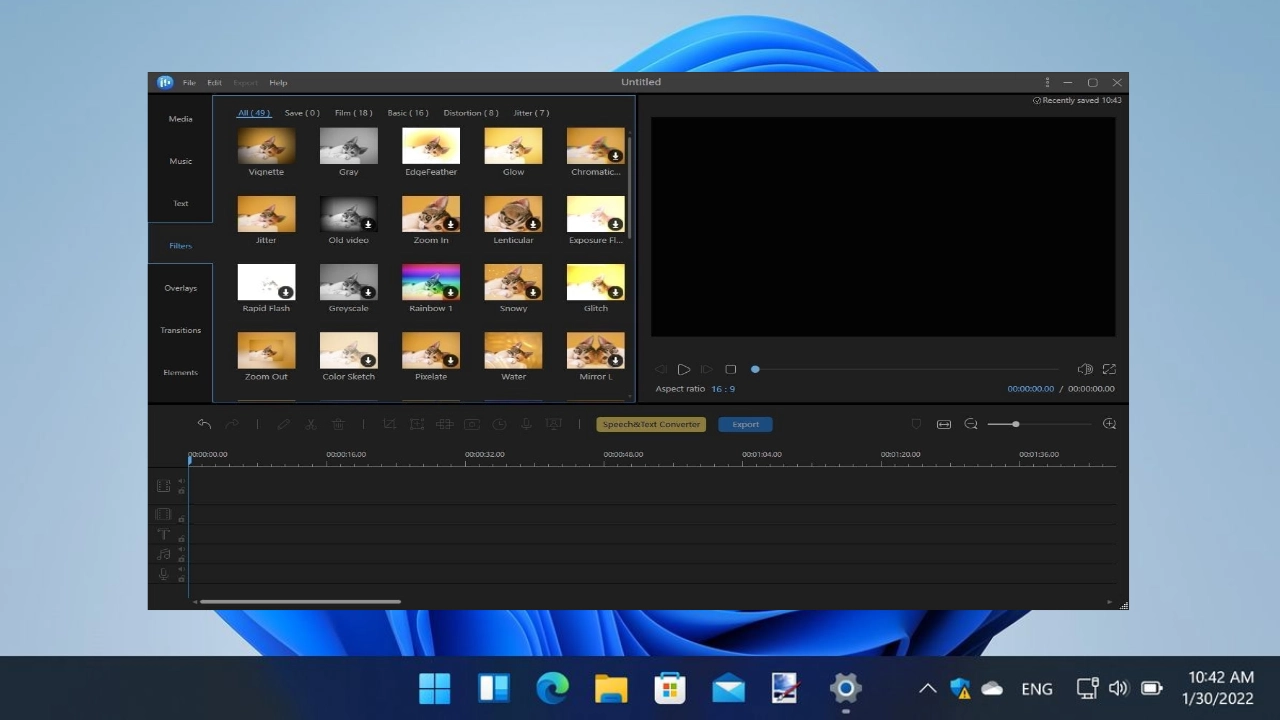Open the Overlays panel
This screenshot has height=720, width=1280.
tap(180, 288)
